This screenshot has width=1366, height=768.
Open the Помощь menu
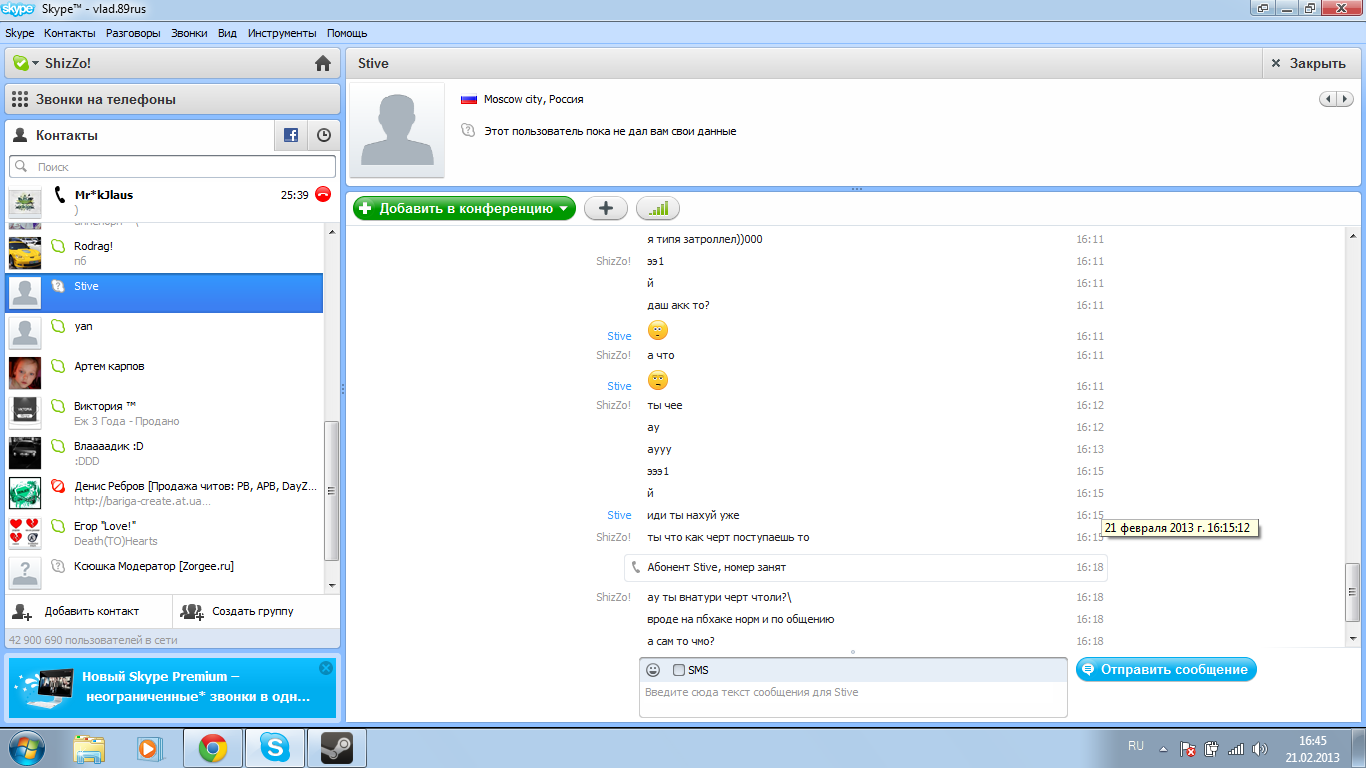click(x=347, y=33)
